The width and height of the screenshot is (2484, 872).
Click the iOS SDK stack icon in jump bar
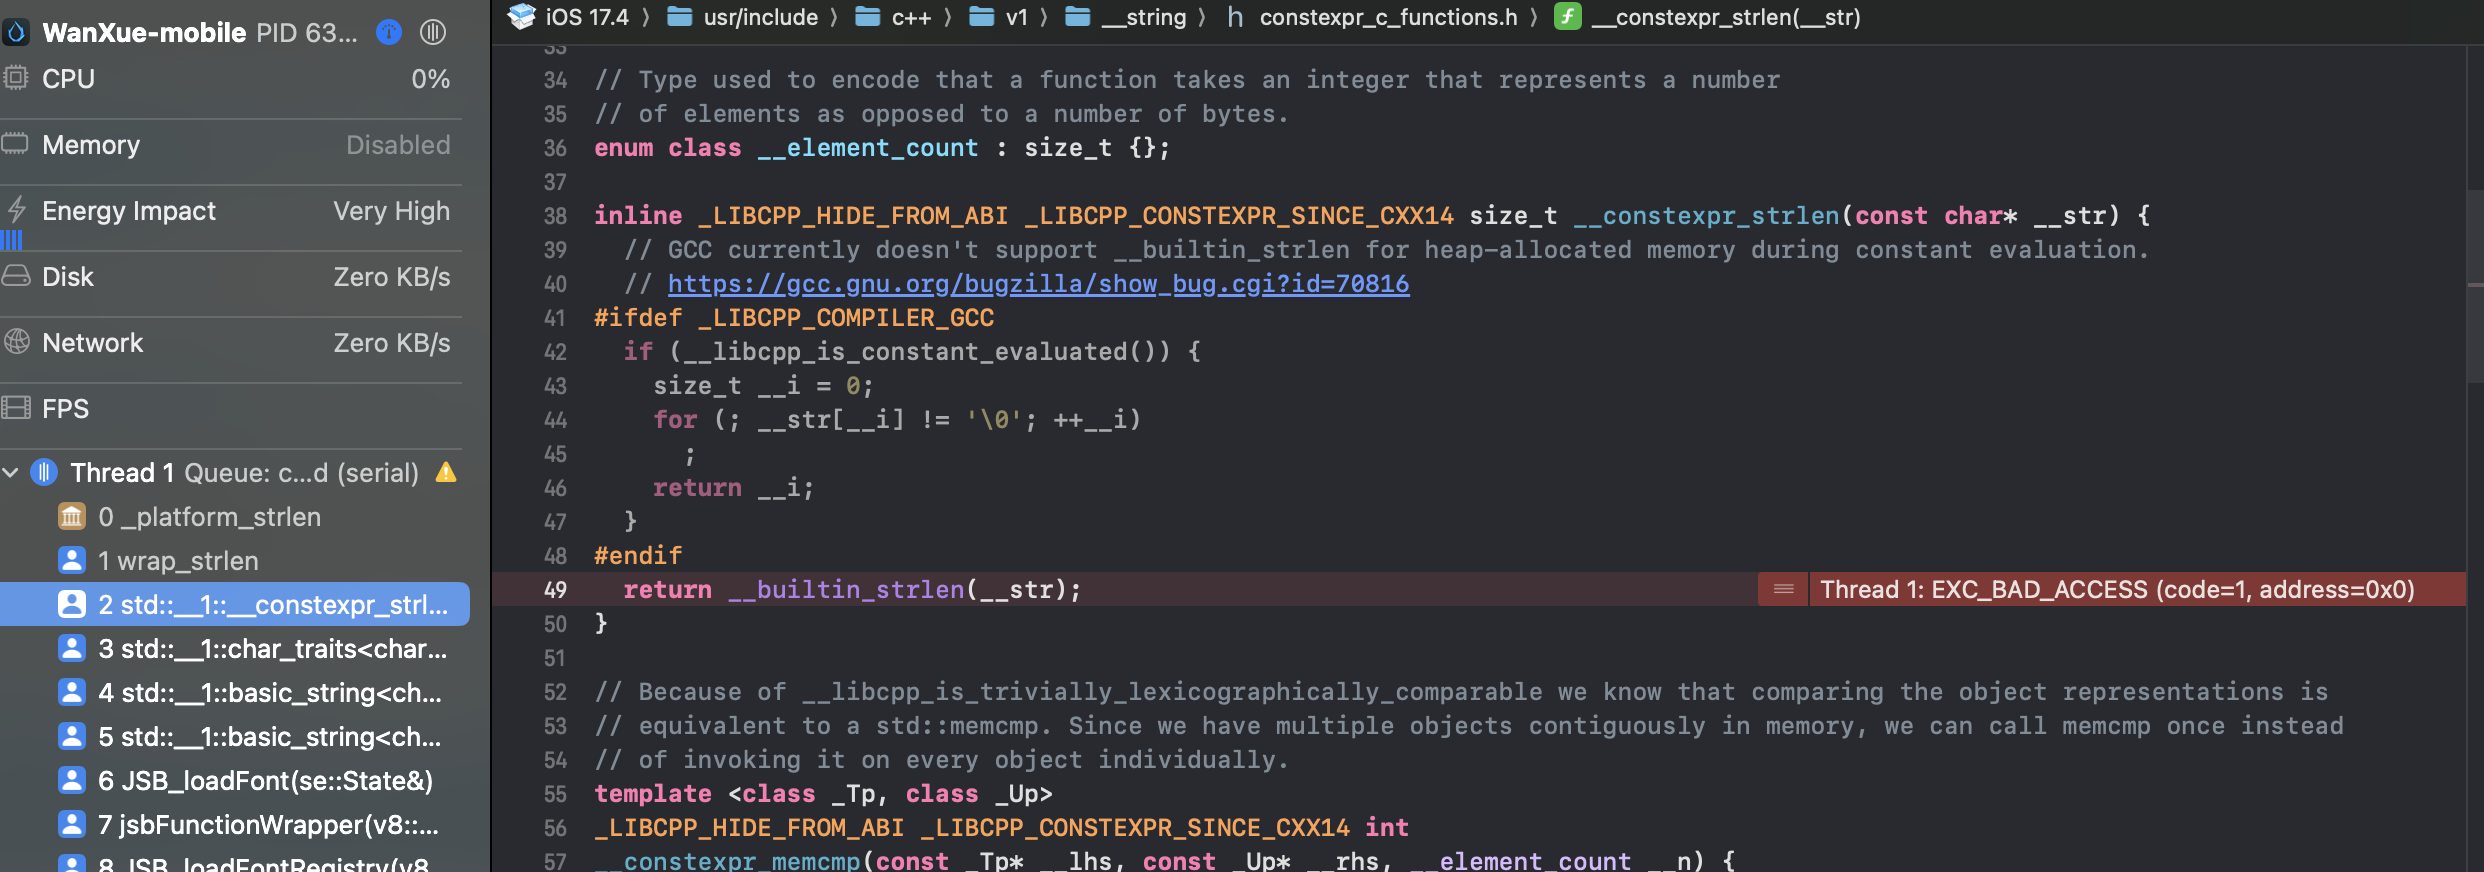[x=521, y=16]
